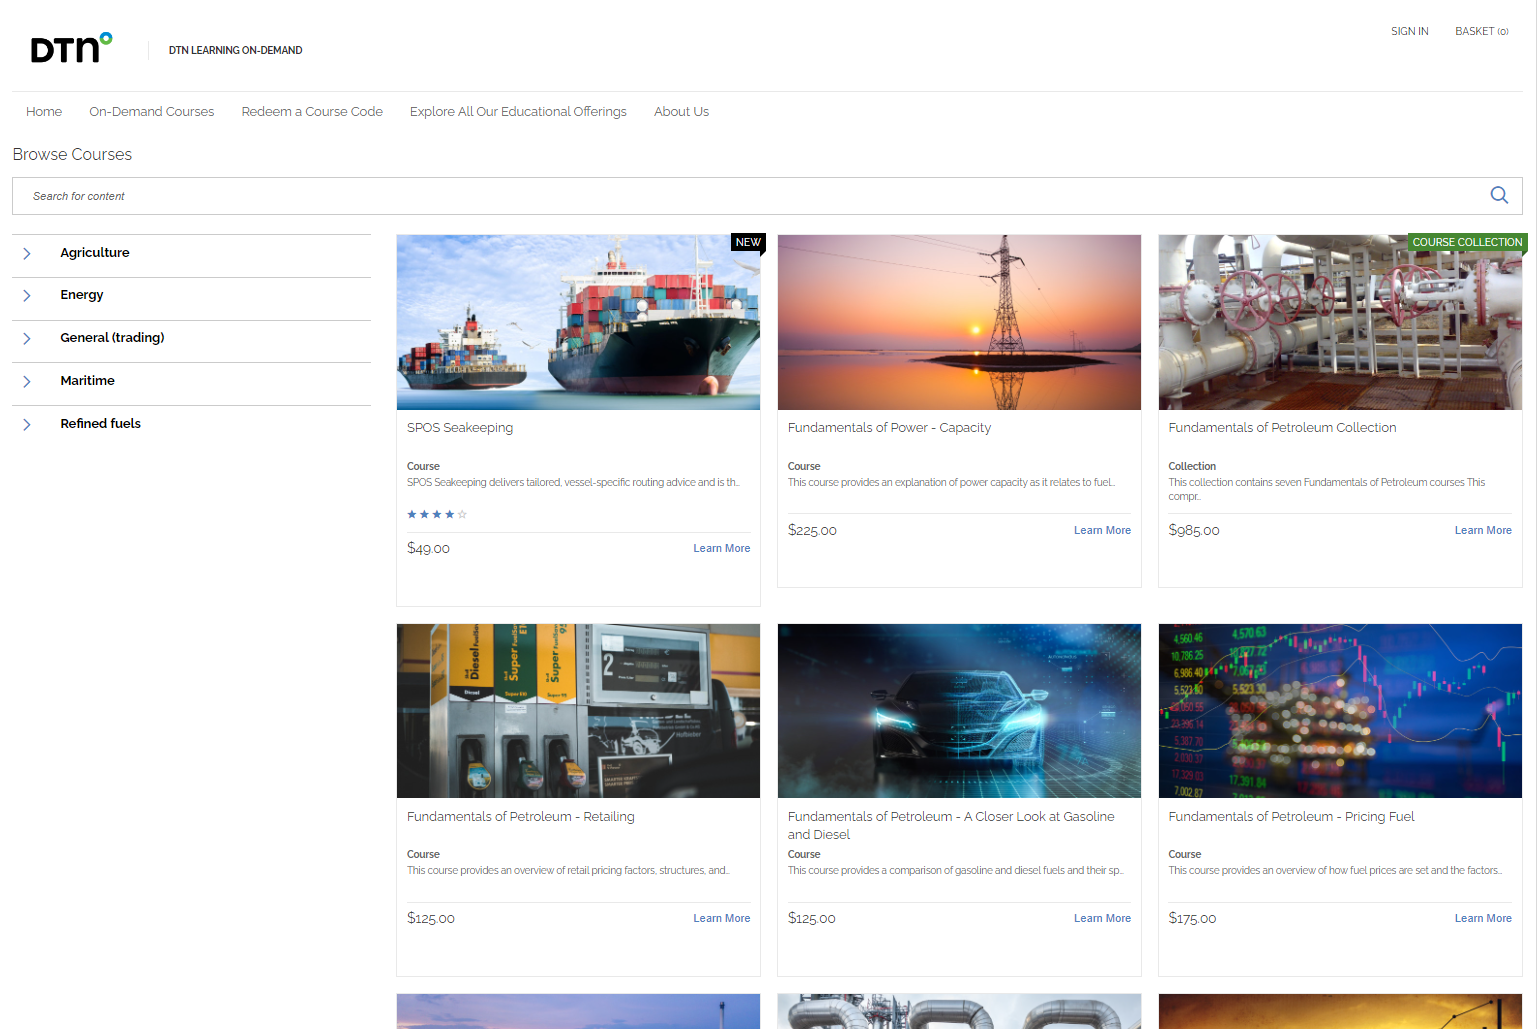Click the Browse Courses heading
The image size is (1537, 1029).
pyautogui.click(x=72, y=154)
